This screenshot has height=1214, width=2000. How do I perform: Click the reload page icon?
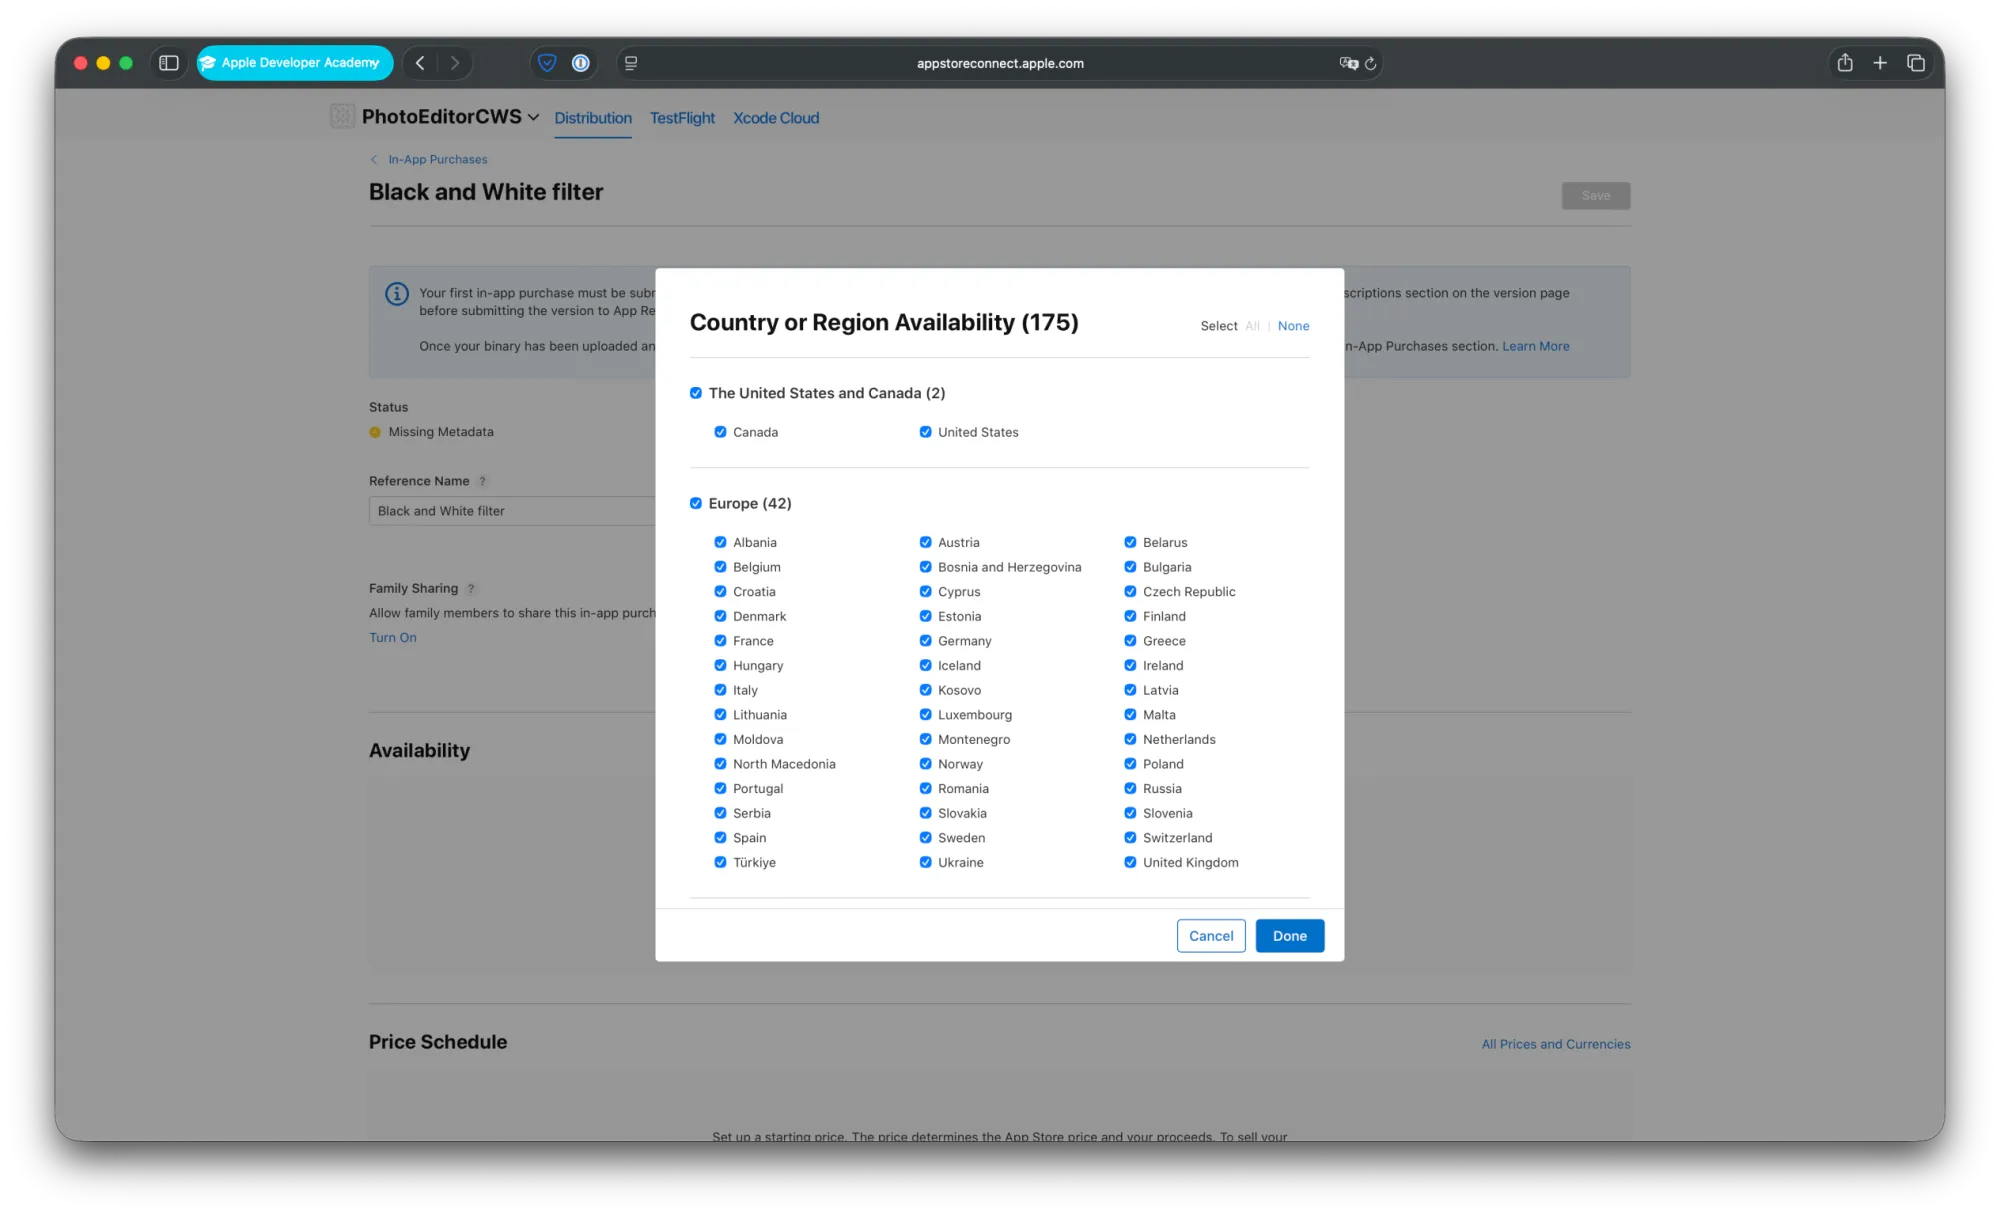[x=1371, y=63]
